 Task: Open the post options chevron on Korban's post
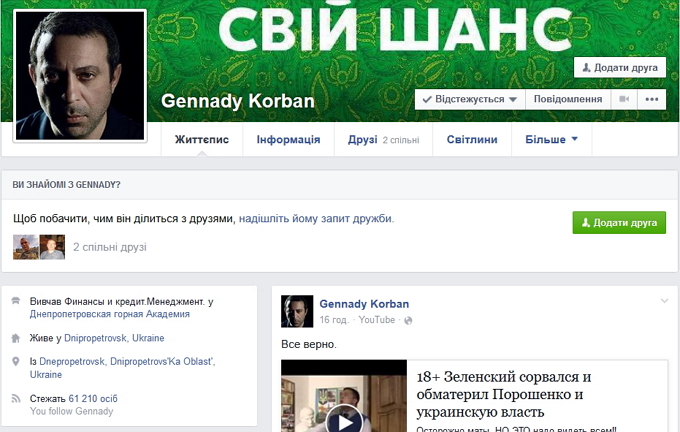[664, 301]
